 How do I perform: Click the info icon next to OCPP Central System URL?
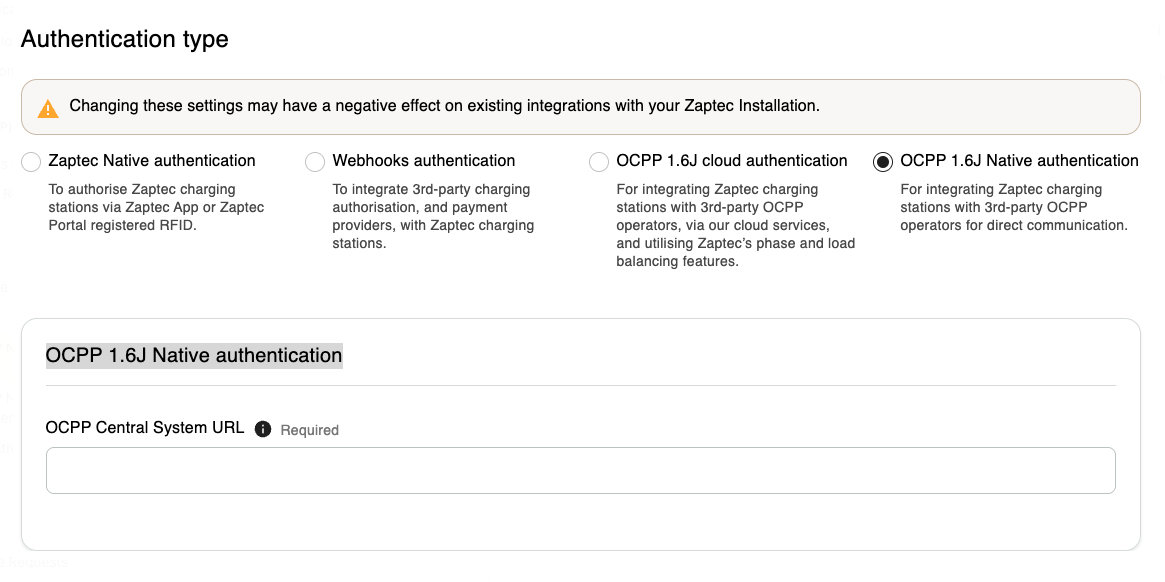coord(262,428)
